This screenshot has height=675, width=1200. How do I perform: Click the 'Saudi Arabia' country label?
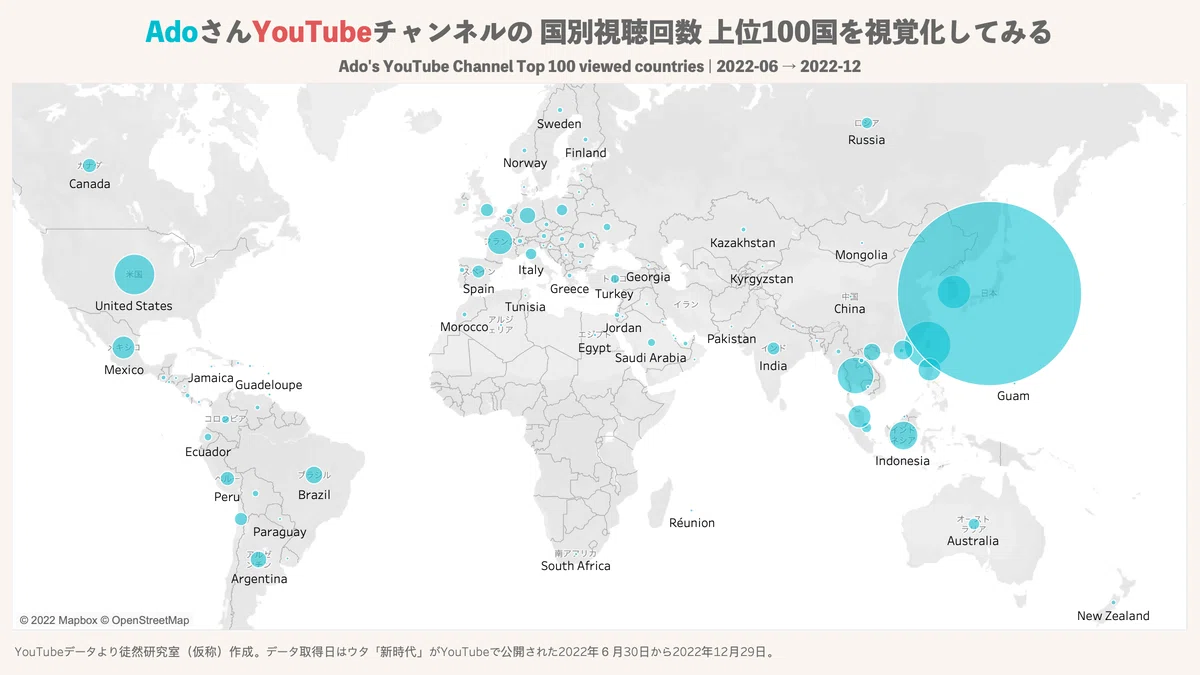pyautogui.click(x=651, y=358)
